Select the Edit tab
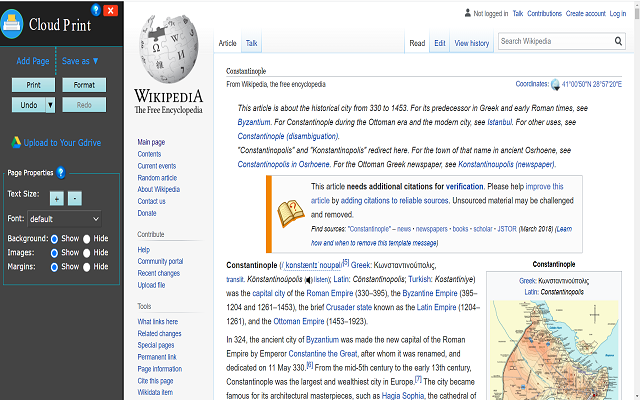Viewport: 640px width, 400px height. [x=440, y=43]
